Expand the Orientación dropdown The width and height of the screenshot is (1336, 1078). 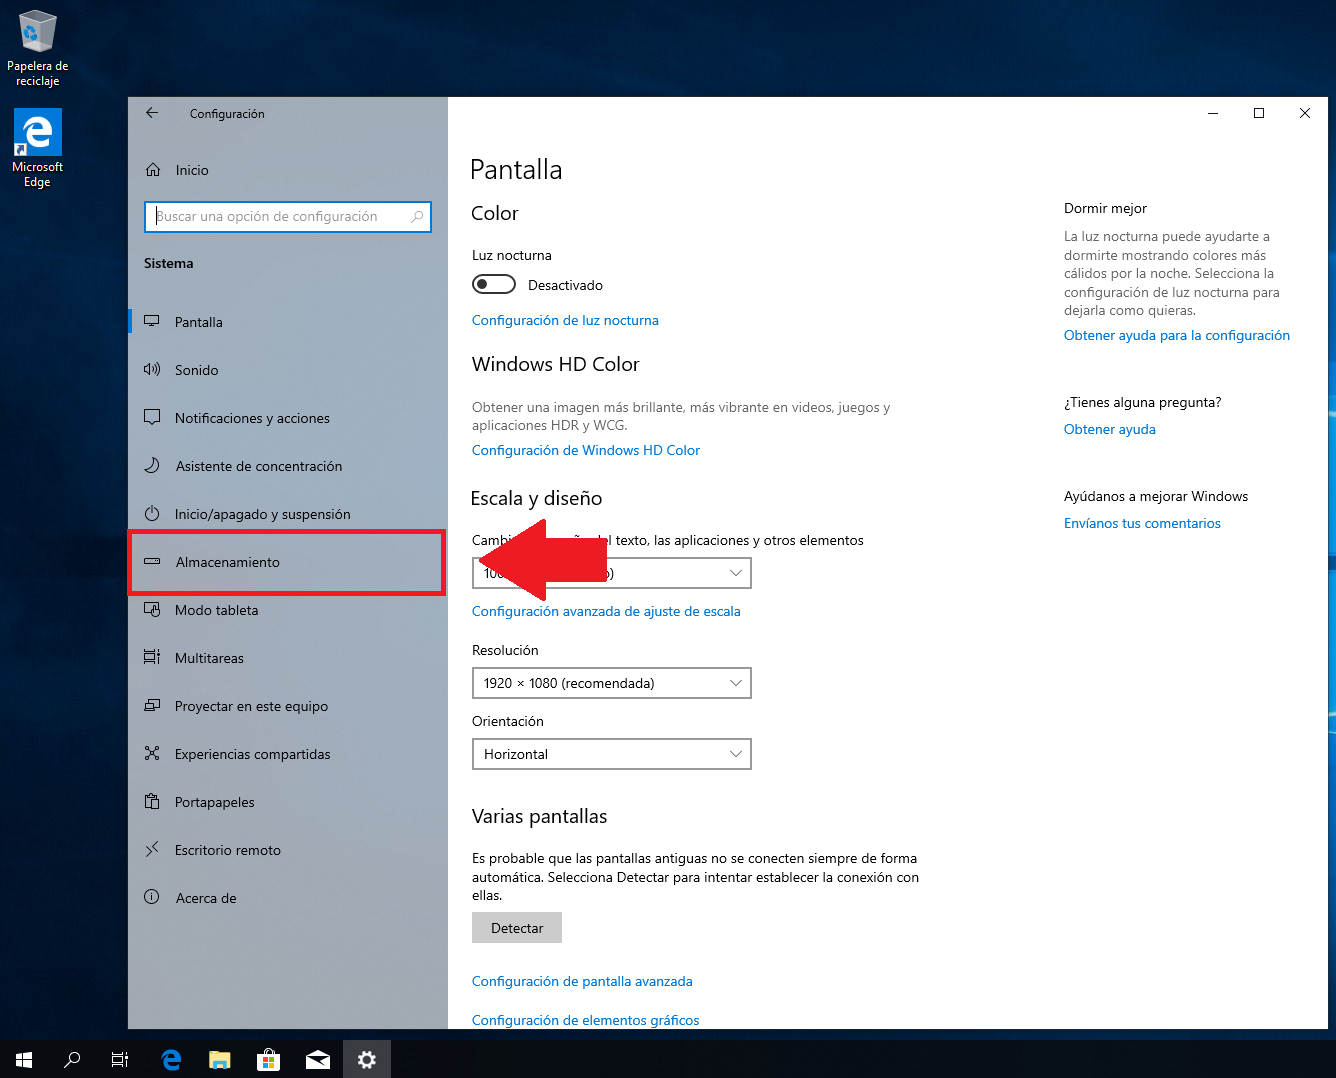(x=611, y=754)
